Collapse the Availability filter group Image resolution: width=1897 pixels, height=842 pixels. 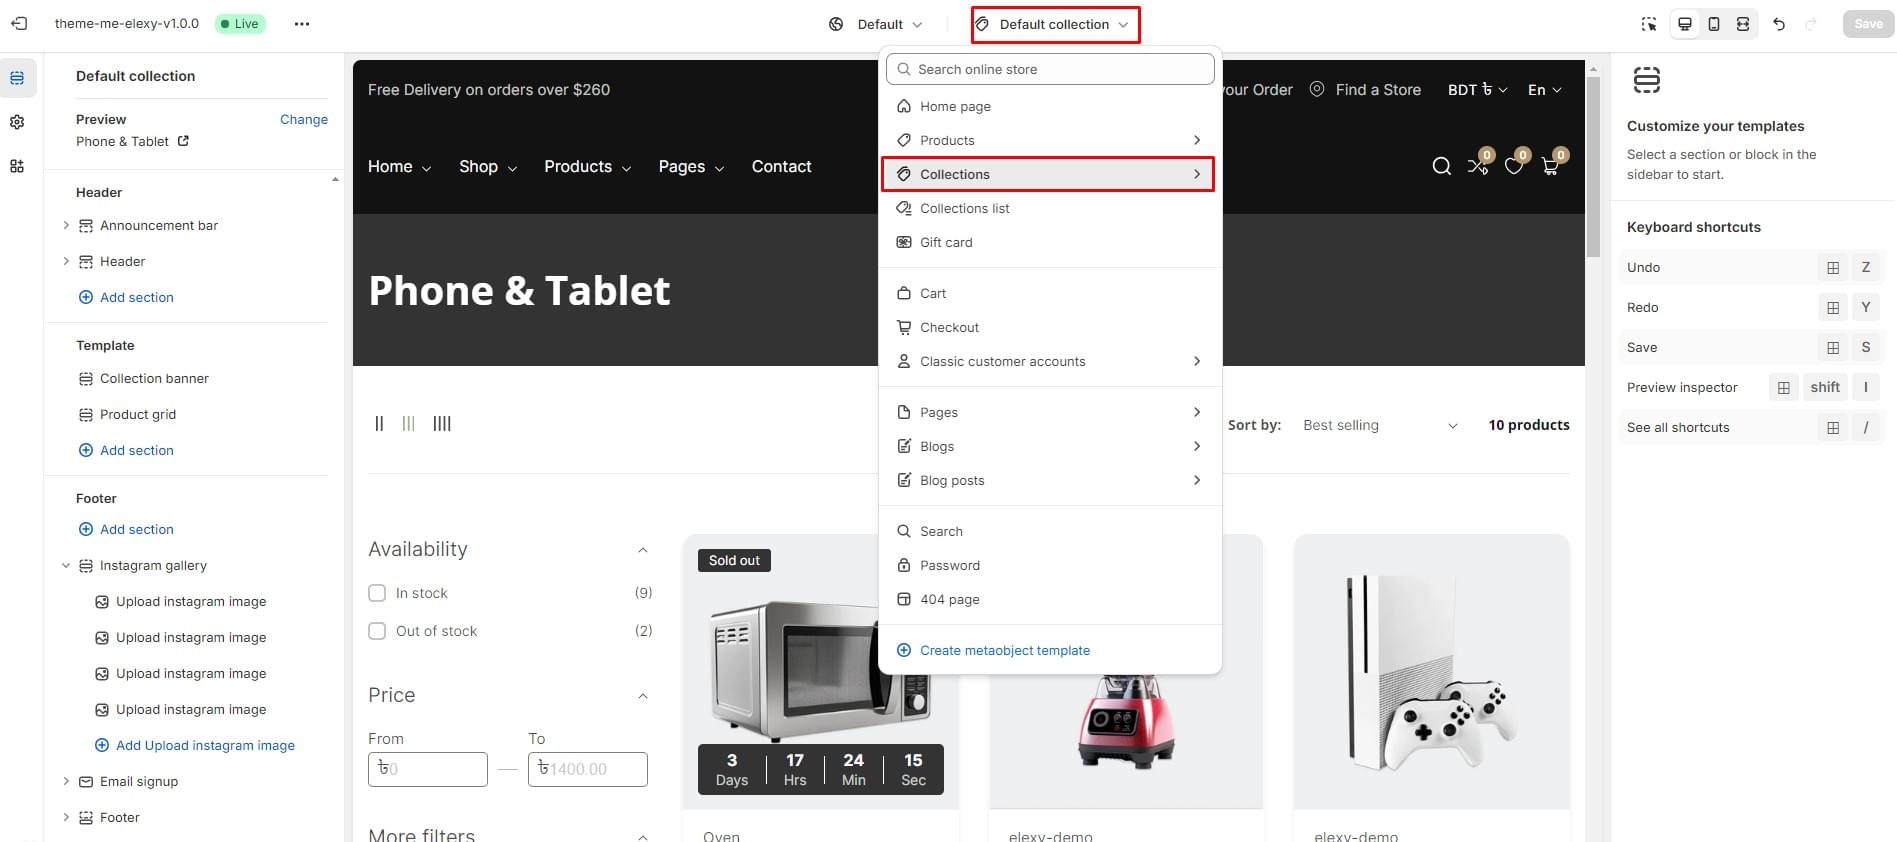coord(643,550)
